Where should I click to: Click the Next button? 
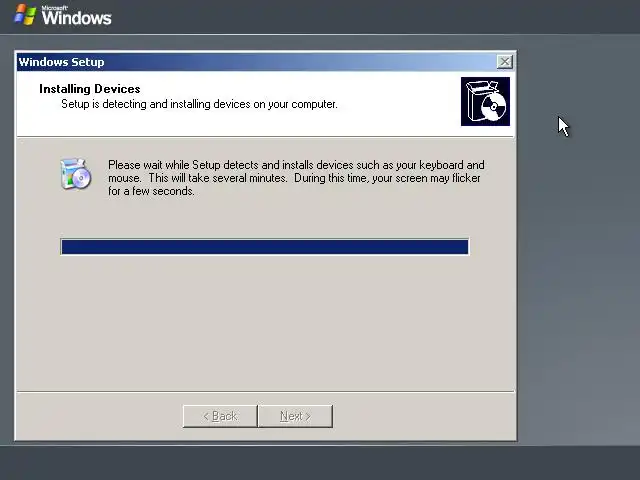click(x=296, y=416)
